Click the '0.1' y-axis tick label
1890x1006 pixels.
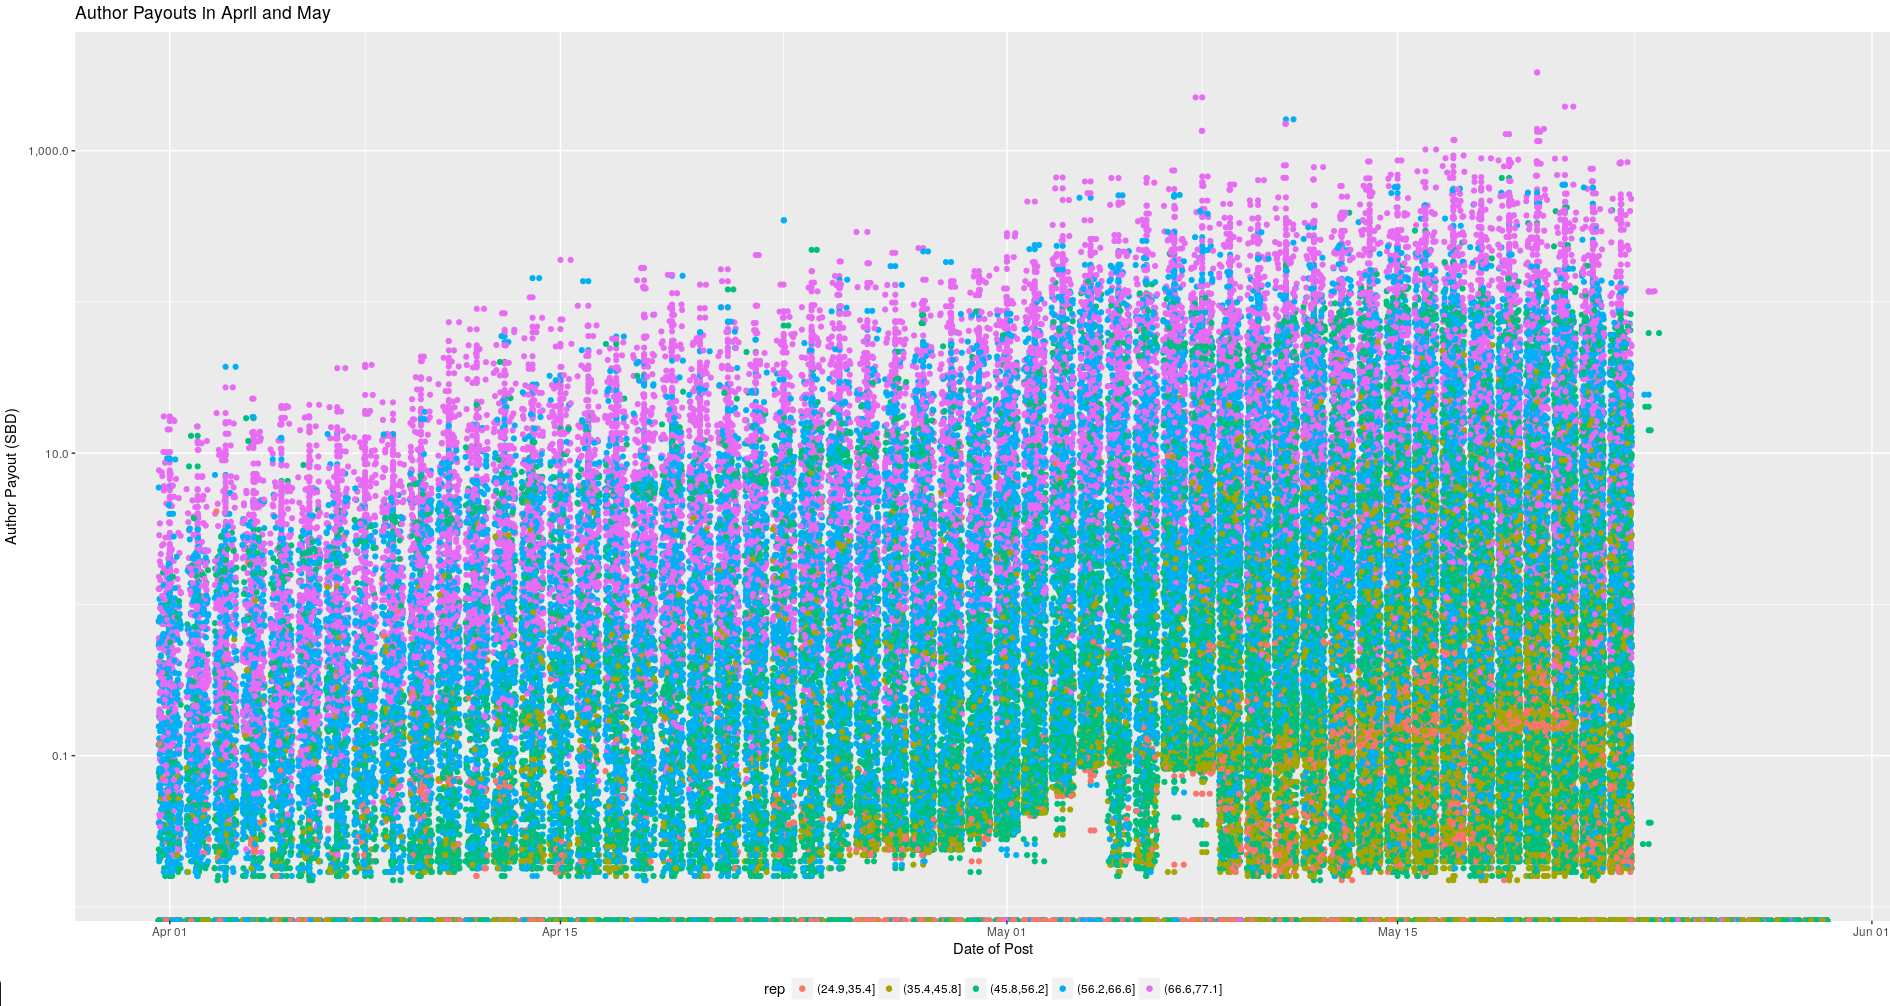coord(60,756)
